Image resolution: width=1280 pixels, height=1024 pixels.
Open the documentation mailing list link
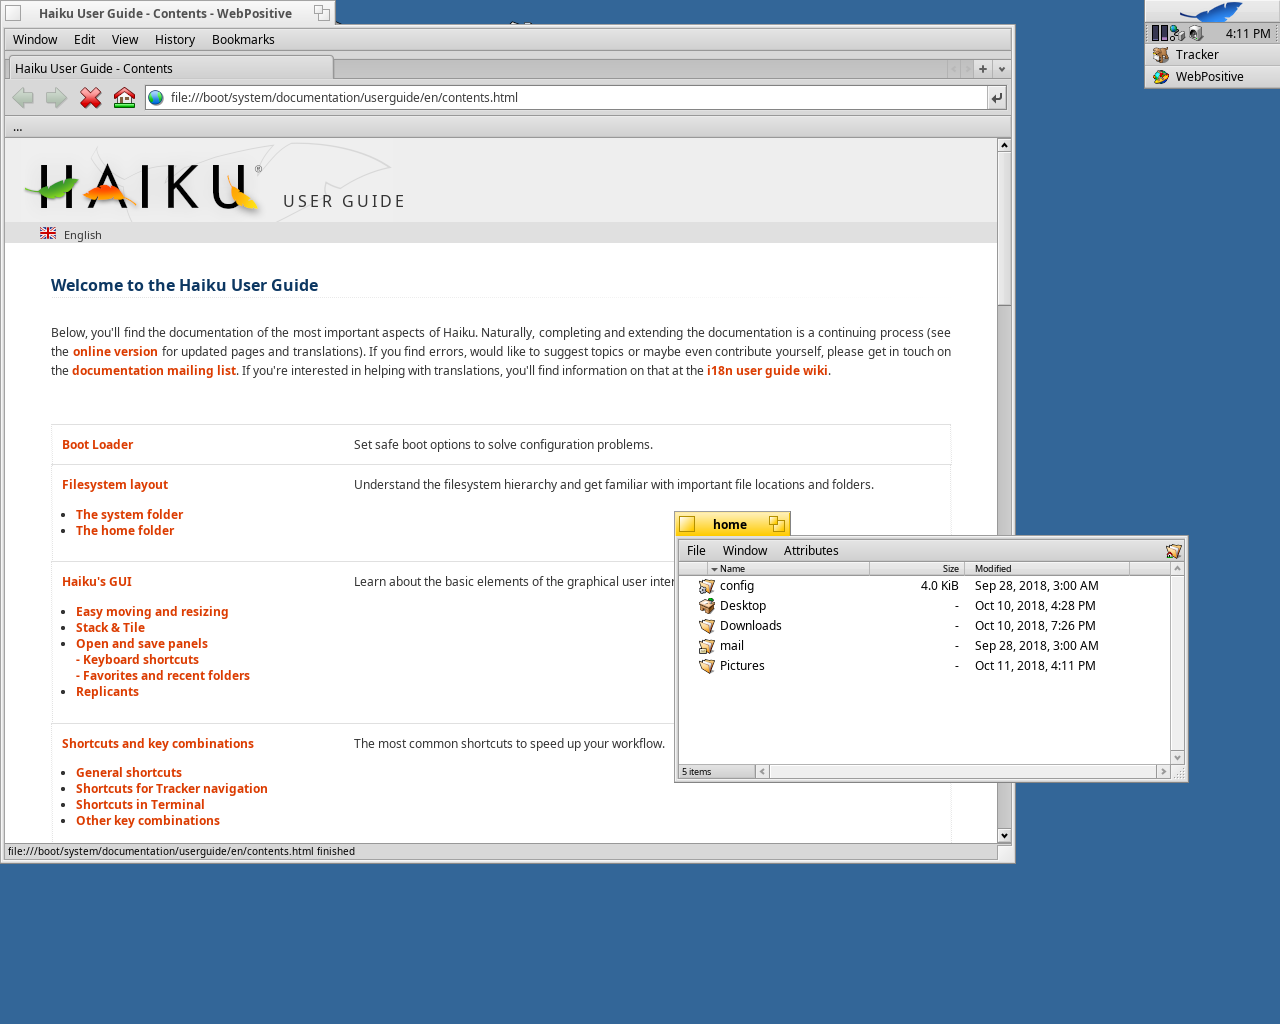pyautogui.click(x=154, y=371)
